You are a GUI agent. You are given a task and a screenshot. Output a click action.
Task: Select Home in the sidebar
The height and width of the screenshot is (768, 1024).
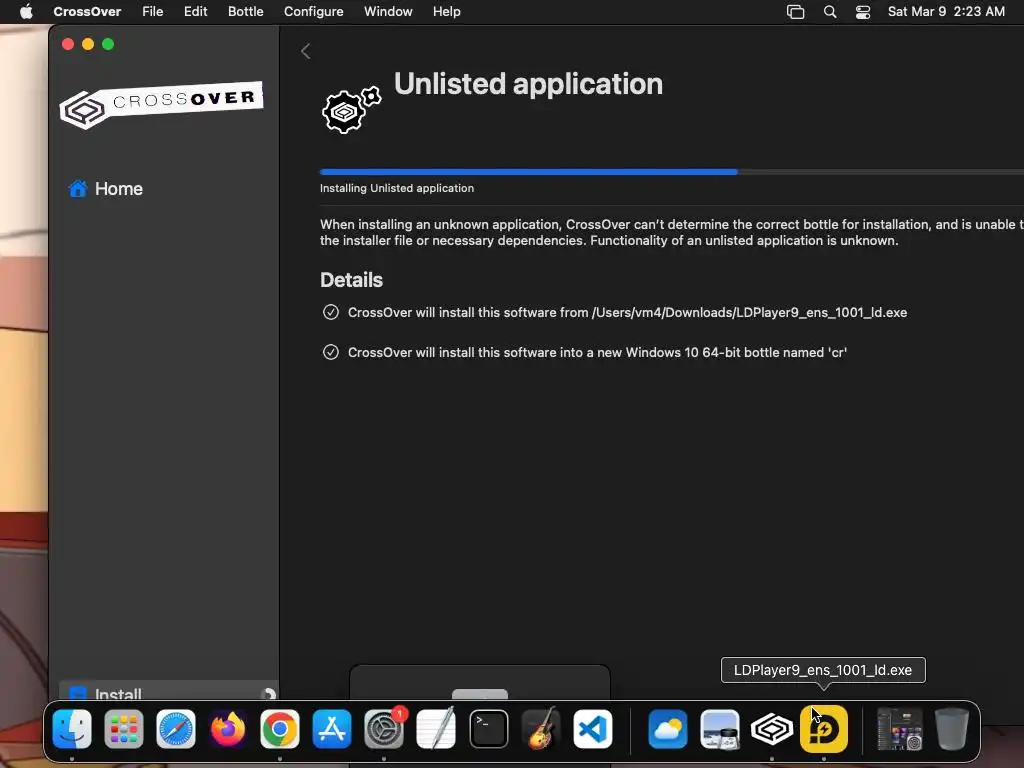(106, 189)
